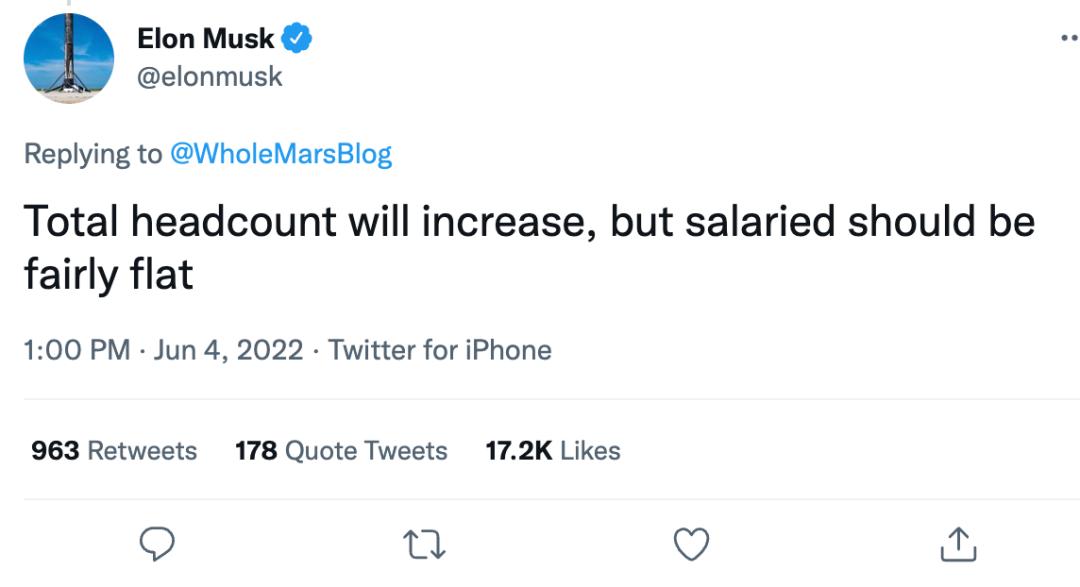Click the Elon Musk display name

[x=205, y=39]
